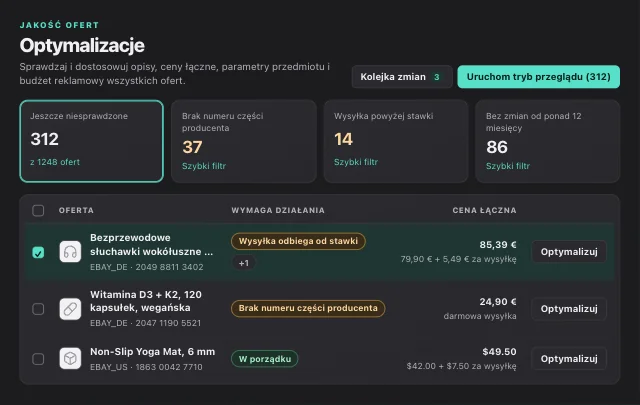Toggle the select-all checkbox in table header
The width and height of the screenshot is (640, 405).
[38, 210]
